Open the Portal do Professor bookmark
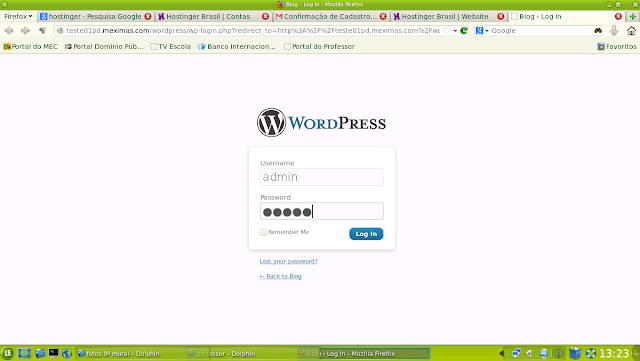640x361 pixels. [x=319, y=47]
